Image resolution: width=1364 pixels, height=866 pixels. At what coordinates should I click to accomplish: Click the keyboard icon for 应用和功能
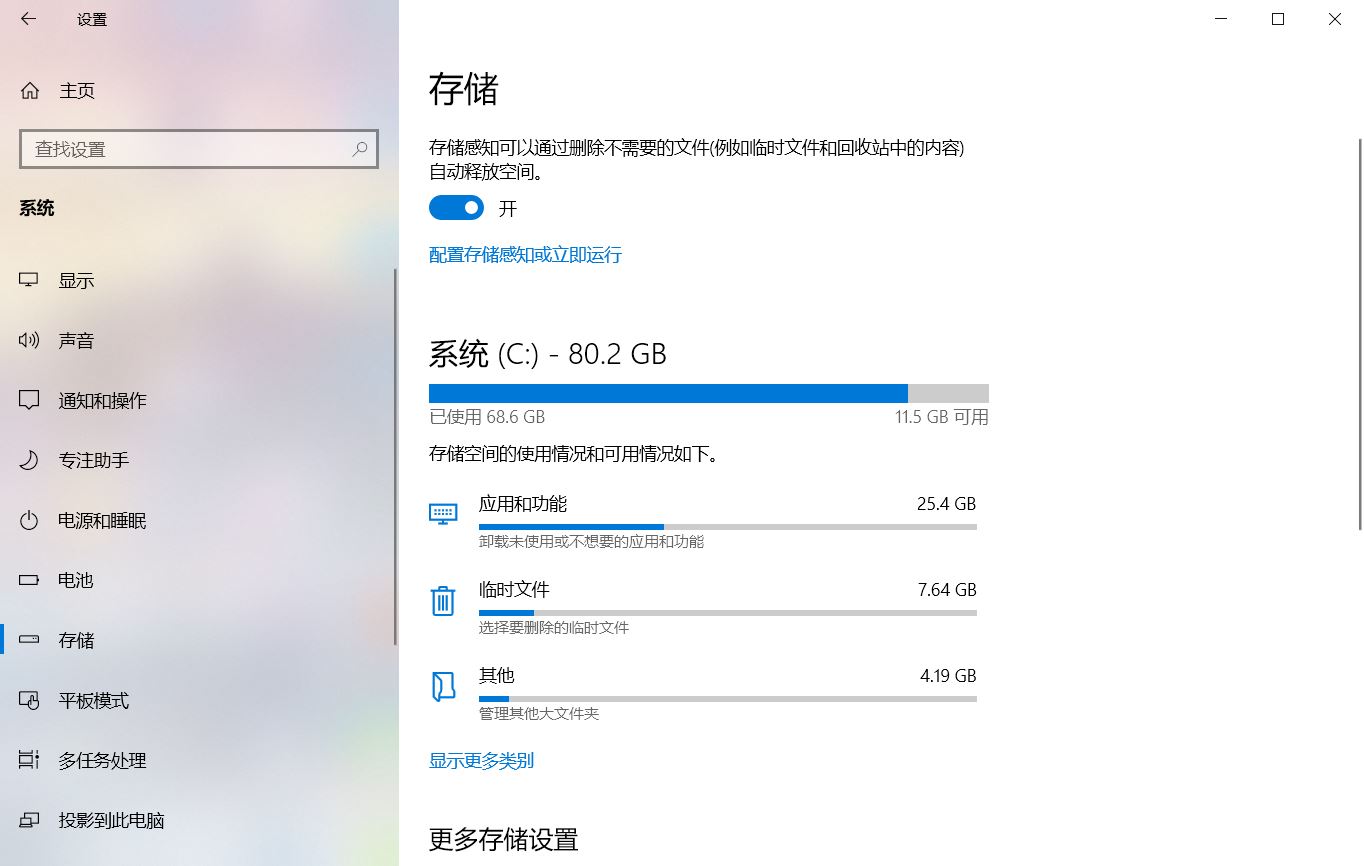pos(443,513)
